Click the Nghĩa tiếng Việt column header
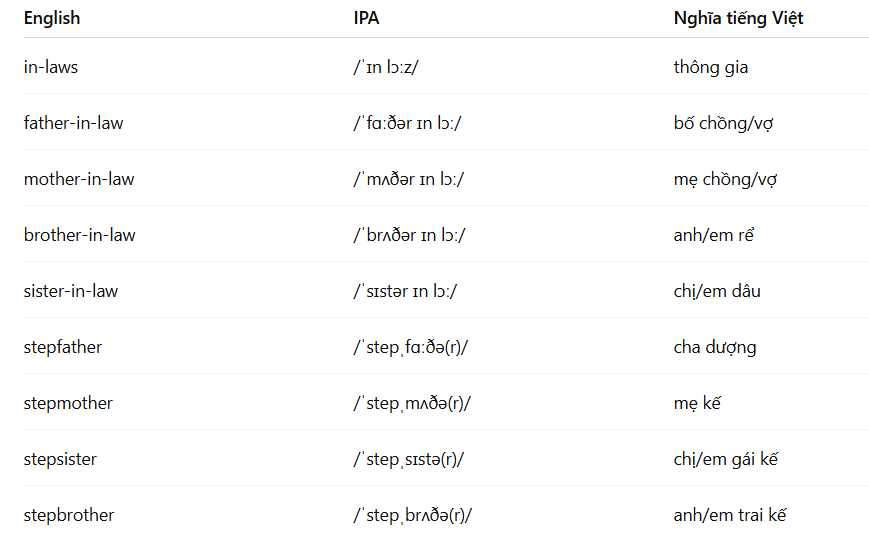The height and width of the screenshot is (547, 869). pyautogui.click(x=738, y=18)
